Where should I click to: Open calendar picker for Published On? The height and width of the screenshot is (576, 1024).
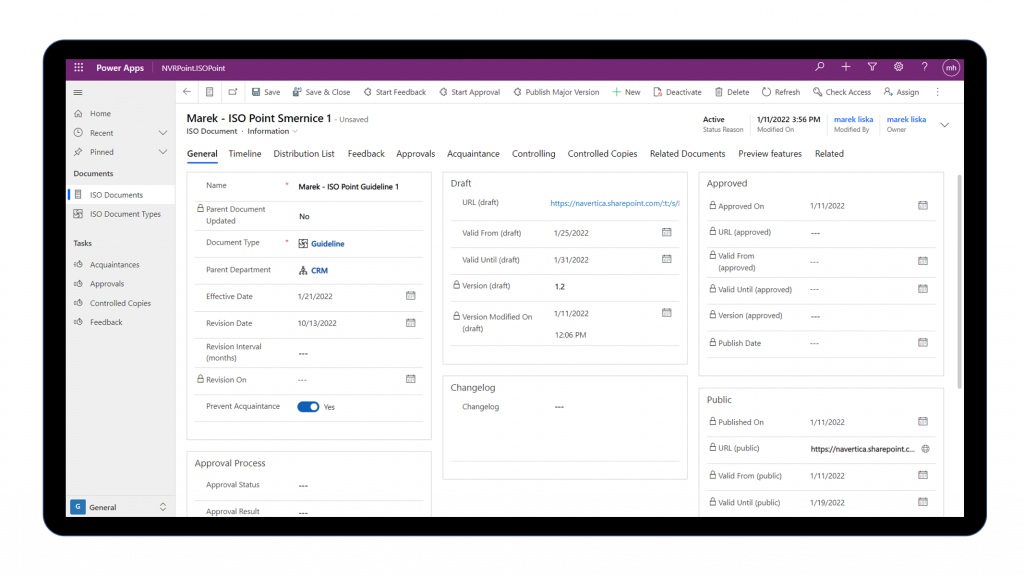click(923, 421)
